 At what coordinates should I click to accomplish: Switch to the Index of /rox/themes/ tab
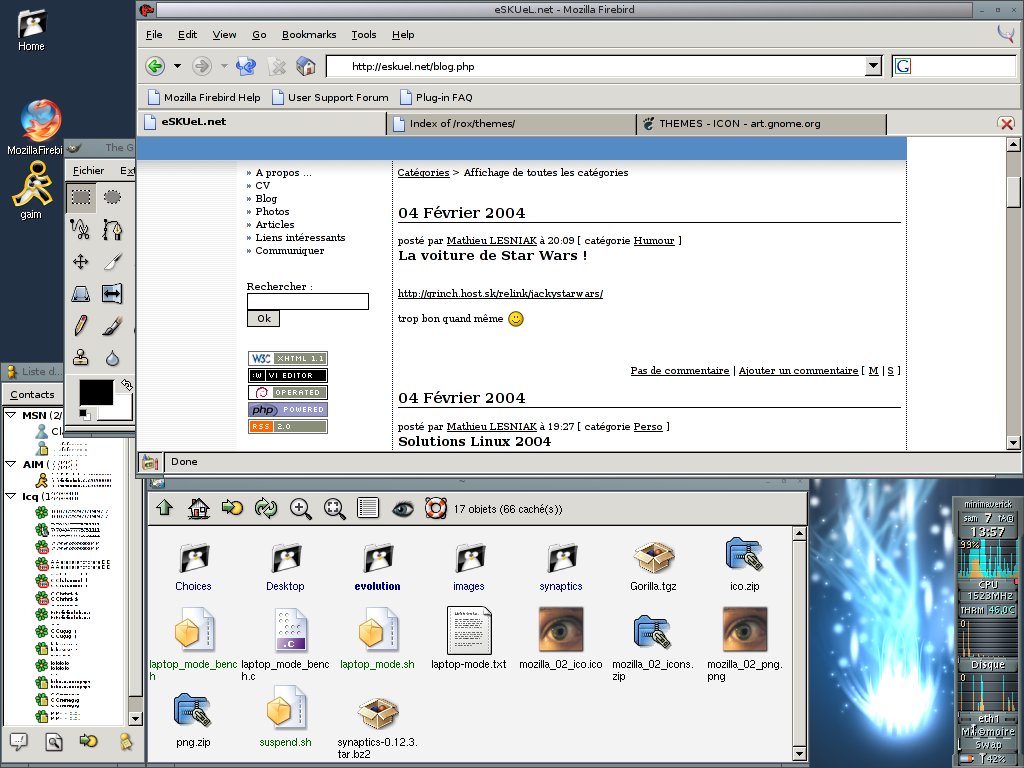tap(511, 123)
